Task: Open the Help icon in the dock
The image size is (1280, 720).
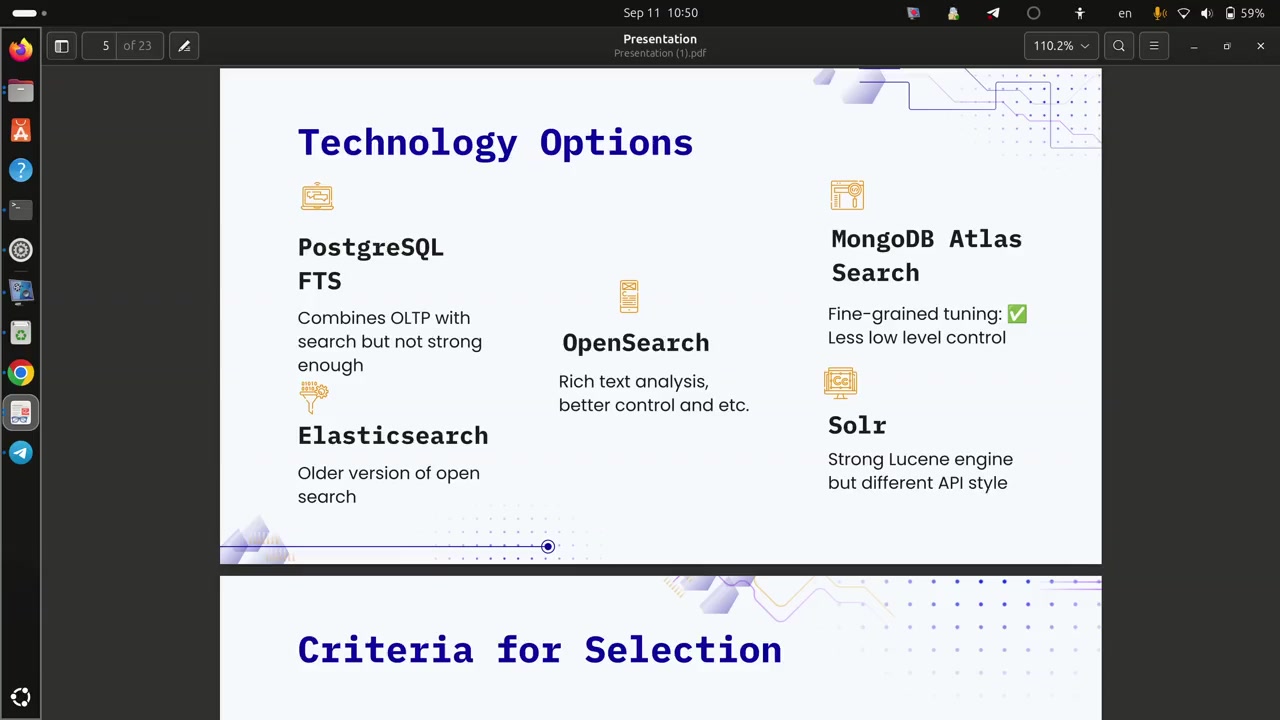Action: click(x=21, y=171)
